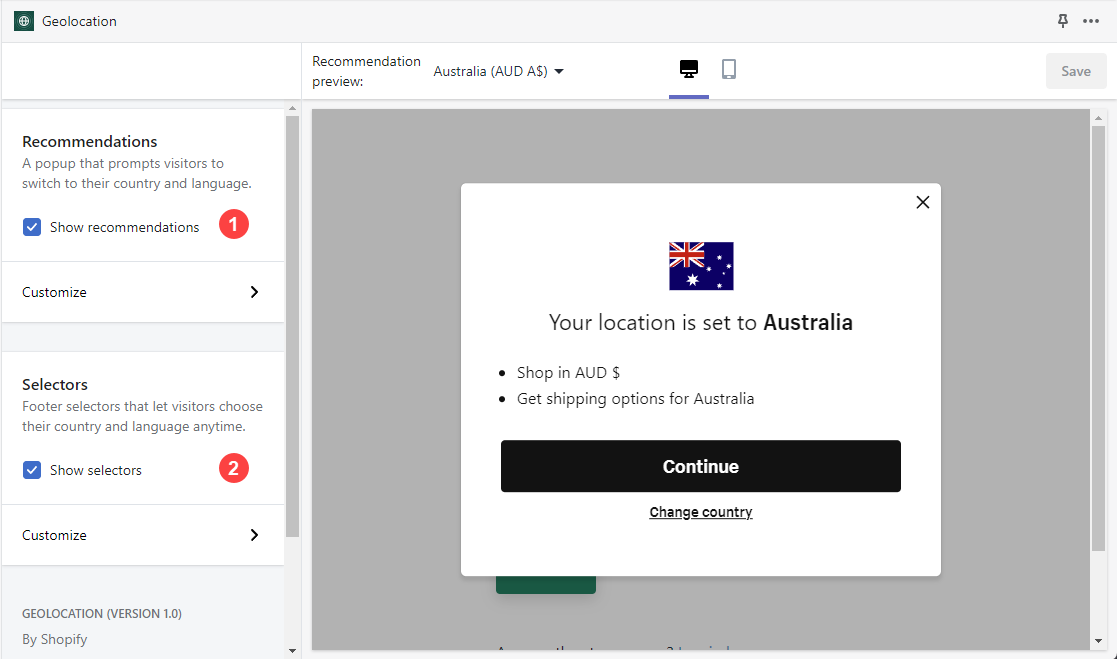Viewport: 1117px width, 659px height.
Task: Click the Geolocation globe app icon
Action: [24, 21]
